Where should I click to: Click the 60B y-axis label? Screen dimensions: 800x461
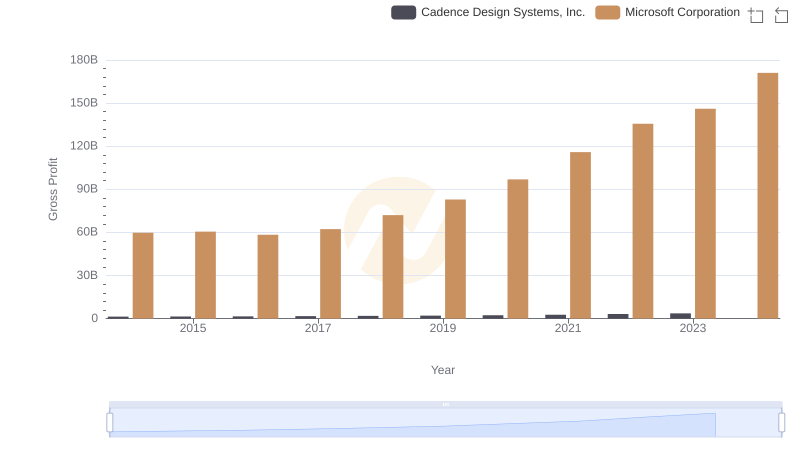click(87, 232)
